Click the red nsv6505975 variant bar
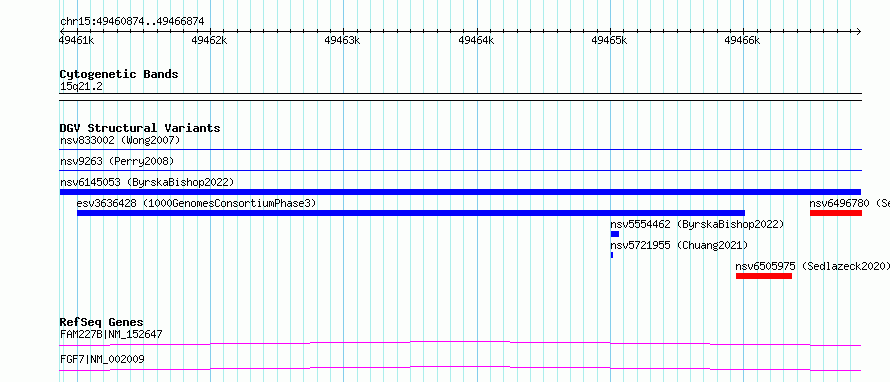This screenshot has width=890, height=382. click(763, 276)
